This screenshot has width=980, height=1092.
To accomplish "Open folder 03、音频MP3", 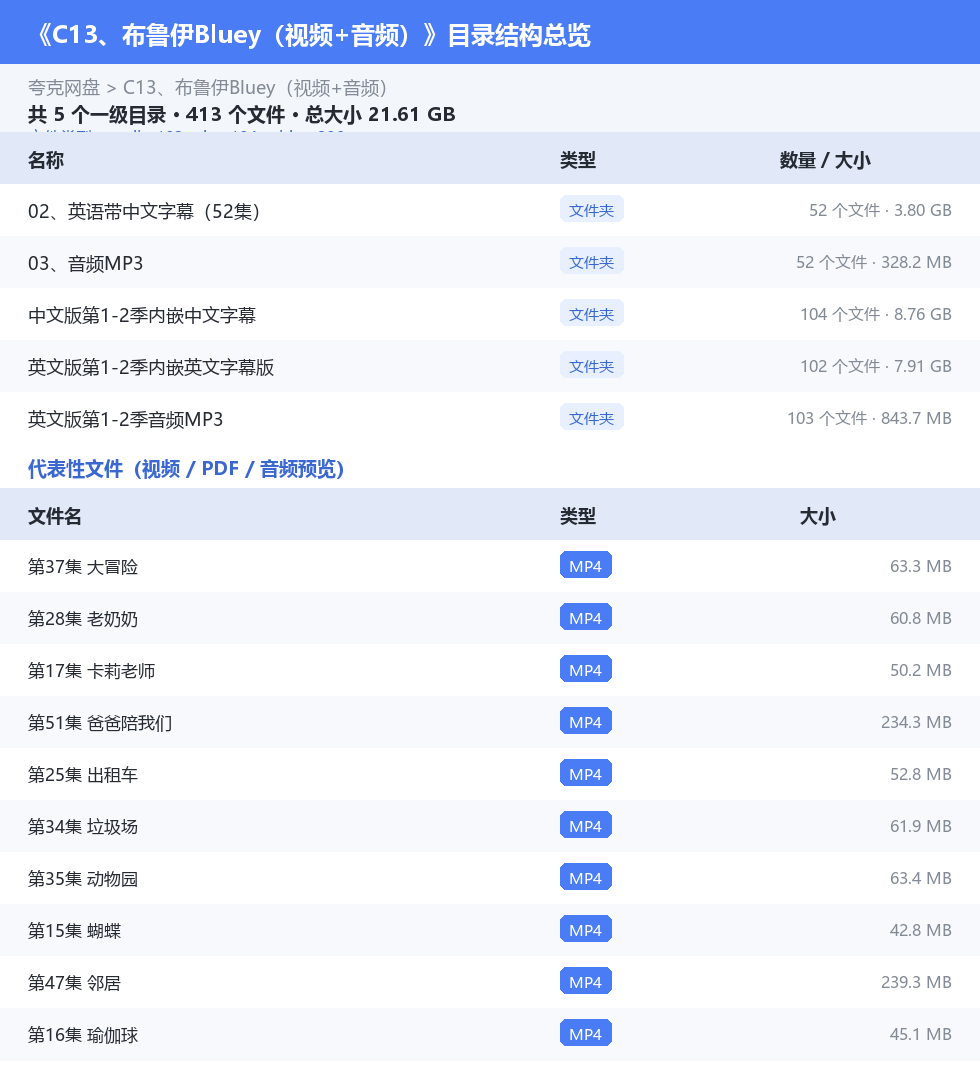I will [x=86, y=263].
